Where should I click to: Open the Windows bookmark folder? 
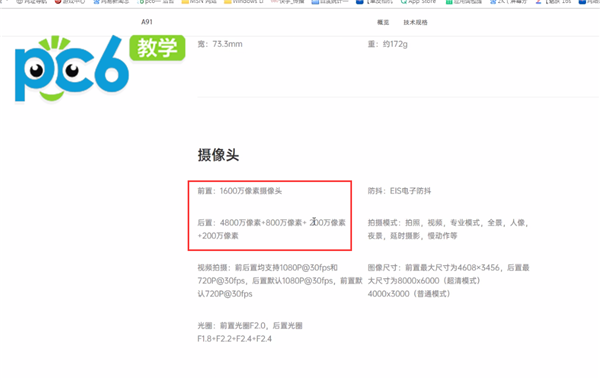click(x=244, y=2)
